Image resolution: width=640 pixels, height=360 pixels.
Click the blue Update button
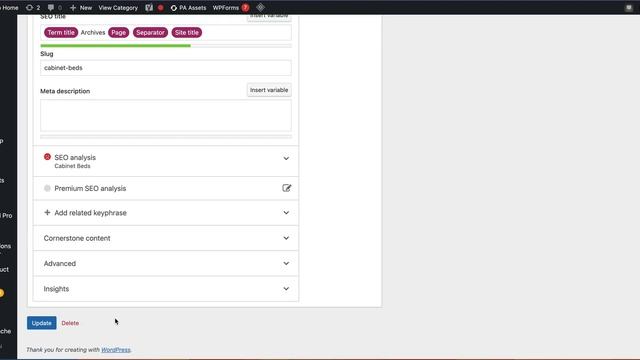point(42,323)
